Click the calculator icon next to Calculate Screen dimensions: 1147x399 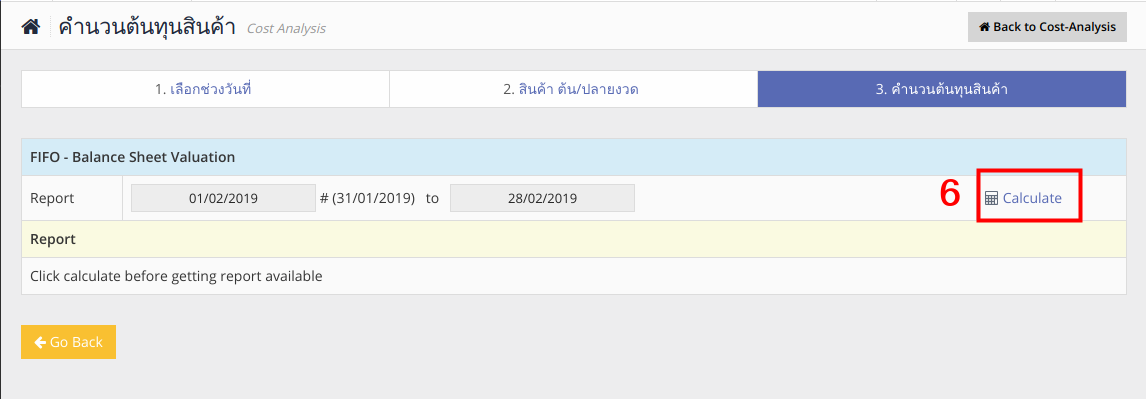pos(991,198)
